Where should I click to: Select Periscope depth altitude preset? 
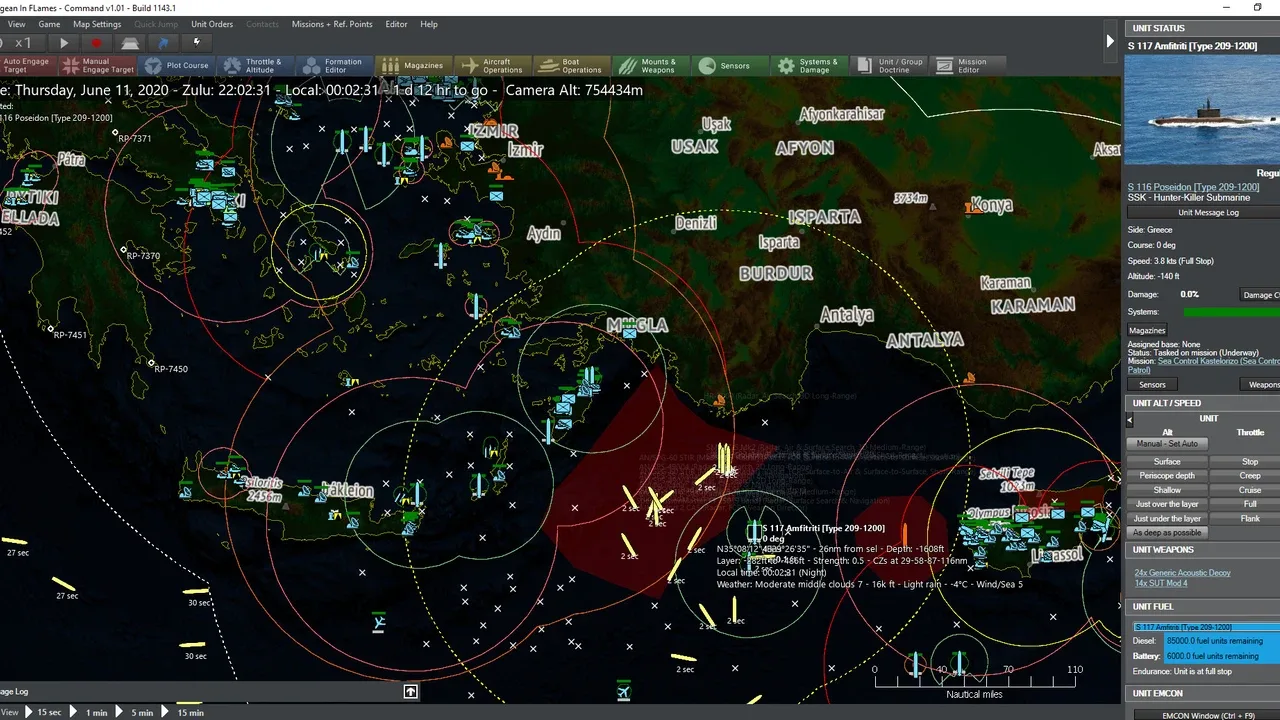pyautogui.click(x=1167, y=476)
